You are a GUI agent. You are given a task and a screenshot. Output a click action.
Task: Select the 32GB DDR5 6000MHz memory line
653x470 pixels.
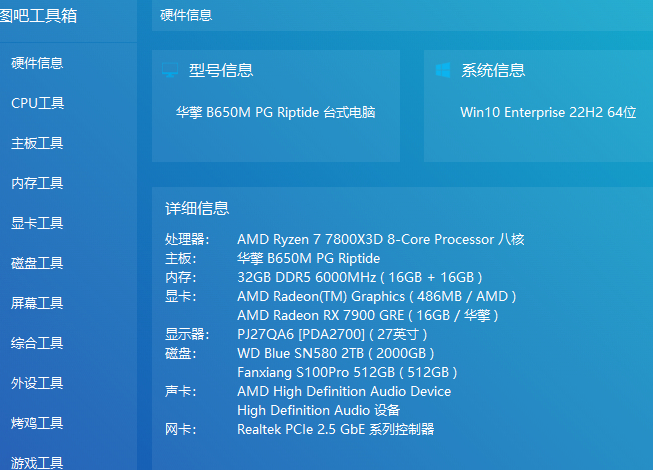tap(360, 277)
